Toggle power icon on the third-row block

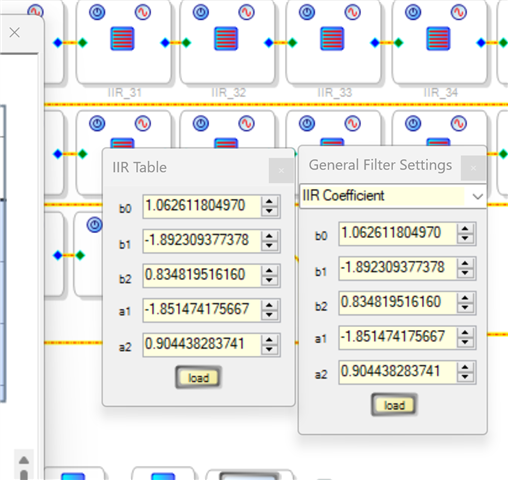point(95,225)
